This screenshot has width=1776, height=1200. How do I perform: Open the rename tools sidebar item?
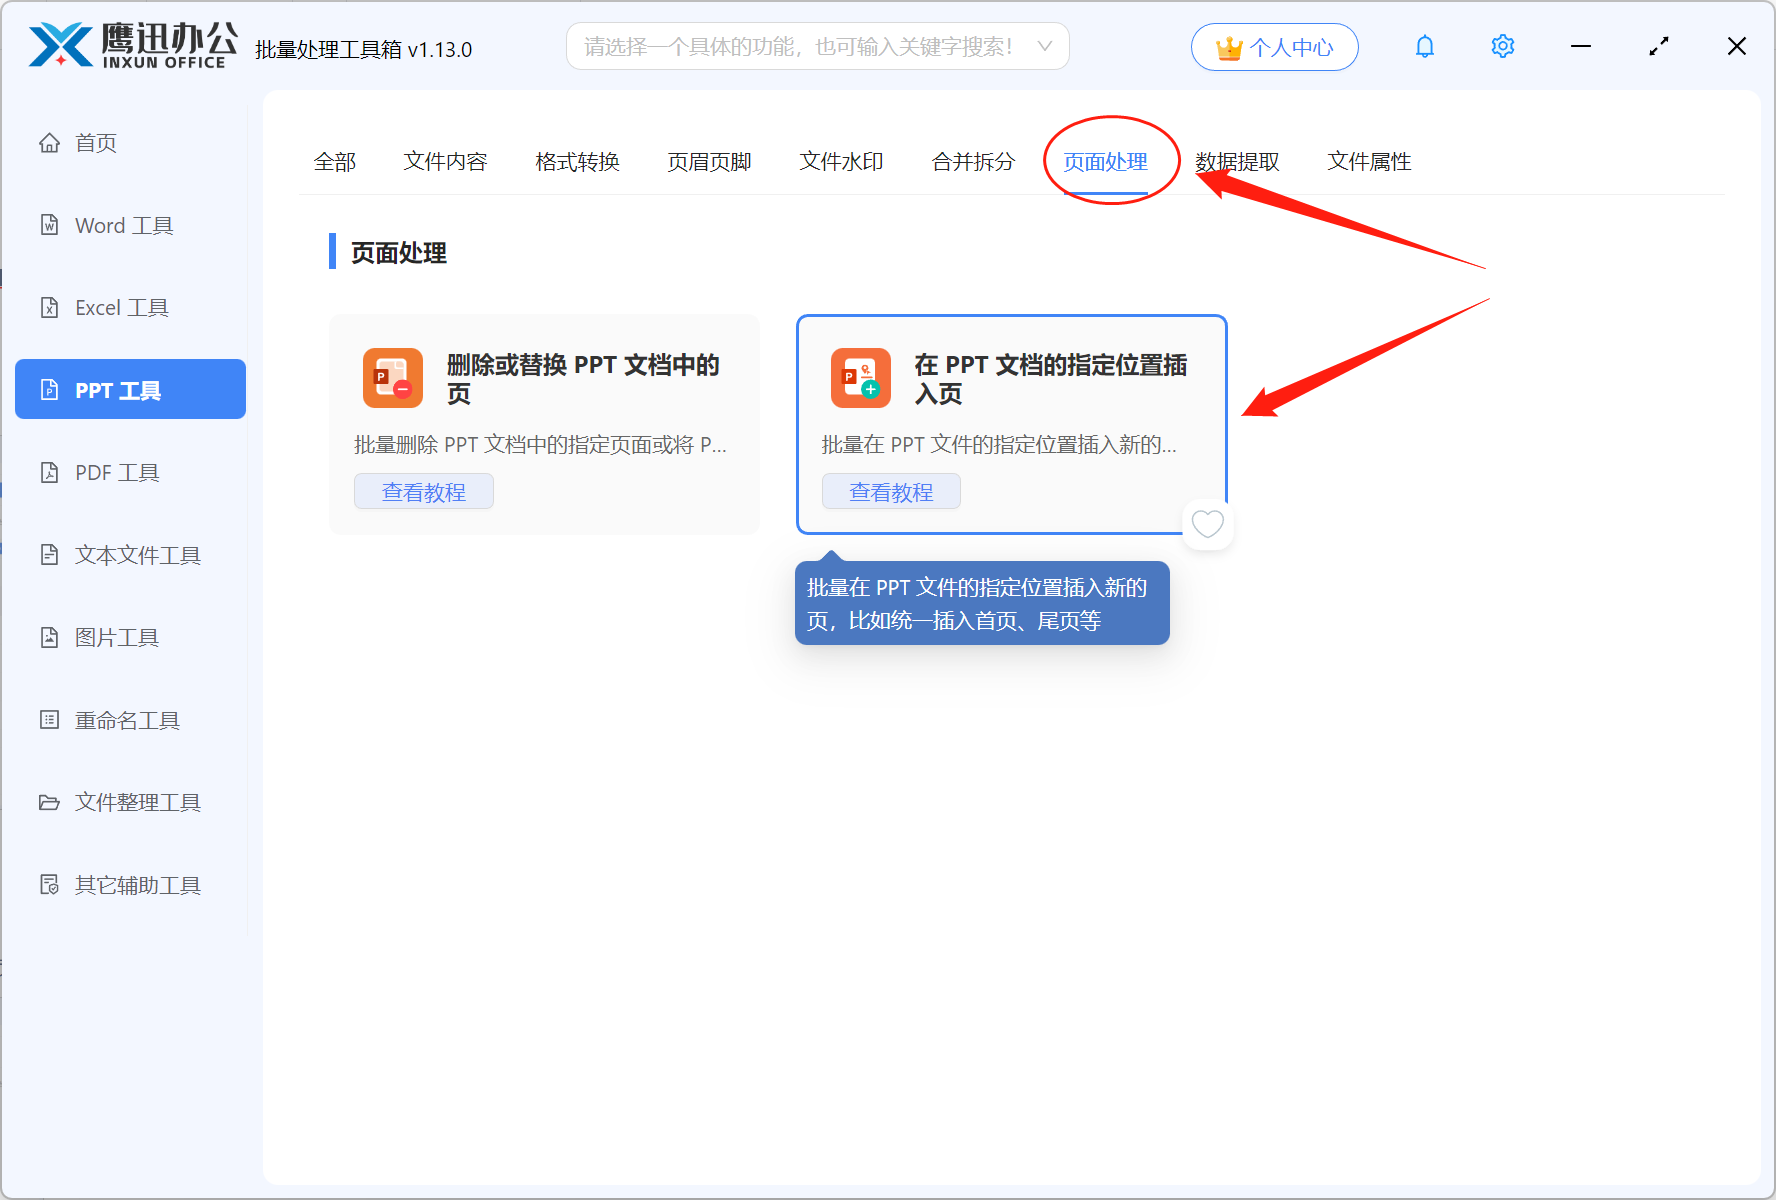pyautogui.click(x=127, y=721)
